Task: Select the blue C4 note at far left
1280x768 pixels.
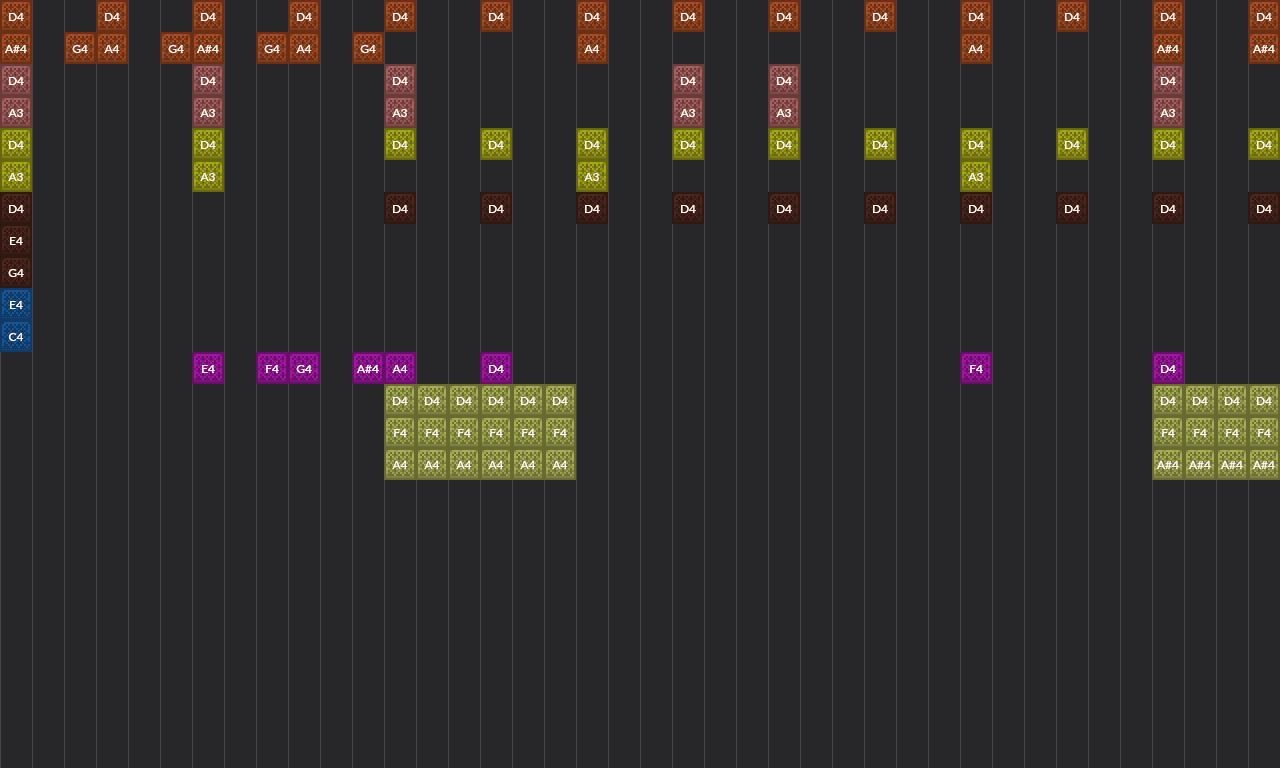Action: (x=16, y=337)
